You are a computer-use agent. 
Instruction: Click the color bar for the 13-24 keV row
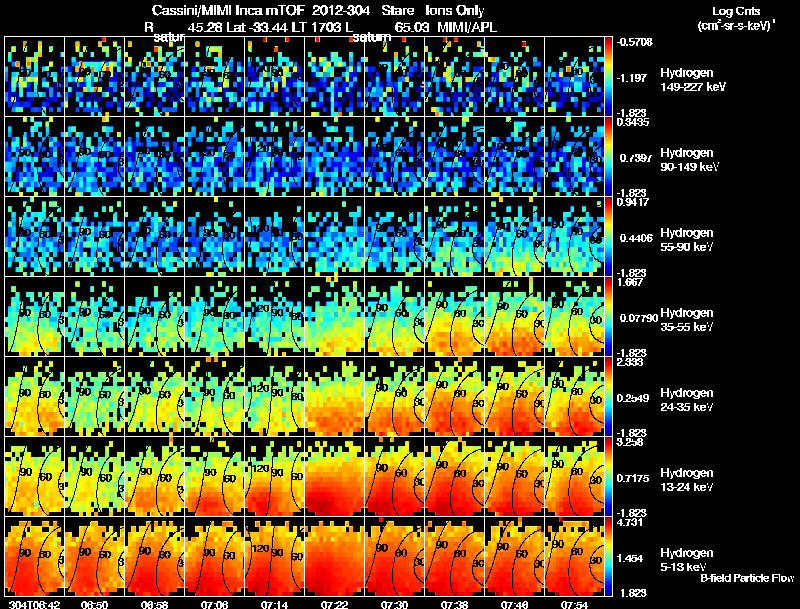(x=608, y=476)
